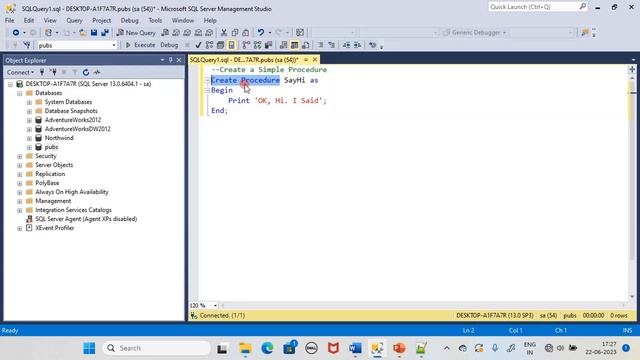The width and height of the screenshot is (640, 360).
Task: Click the Undo arrow icon
Action: [x=260, y=33]
